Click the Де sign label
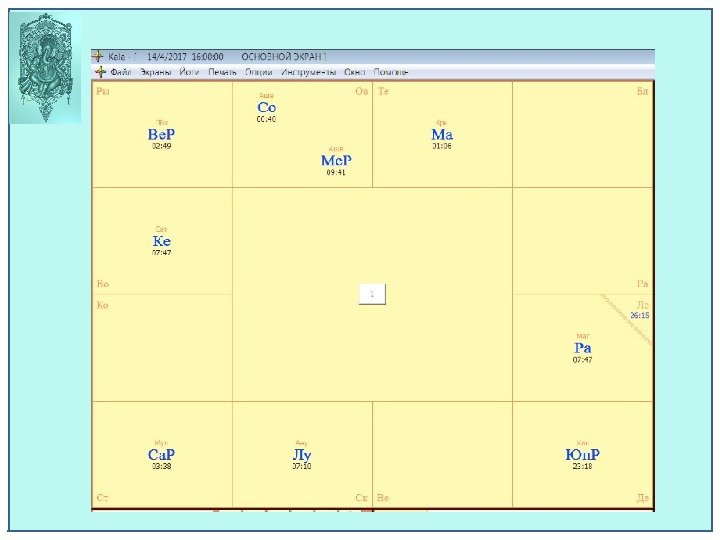This screenshot has height=540, width=720. (643, 498)
